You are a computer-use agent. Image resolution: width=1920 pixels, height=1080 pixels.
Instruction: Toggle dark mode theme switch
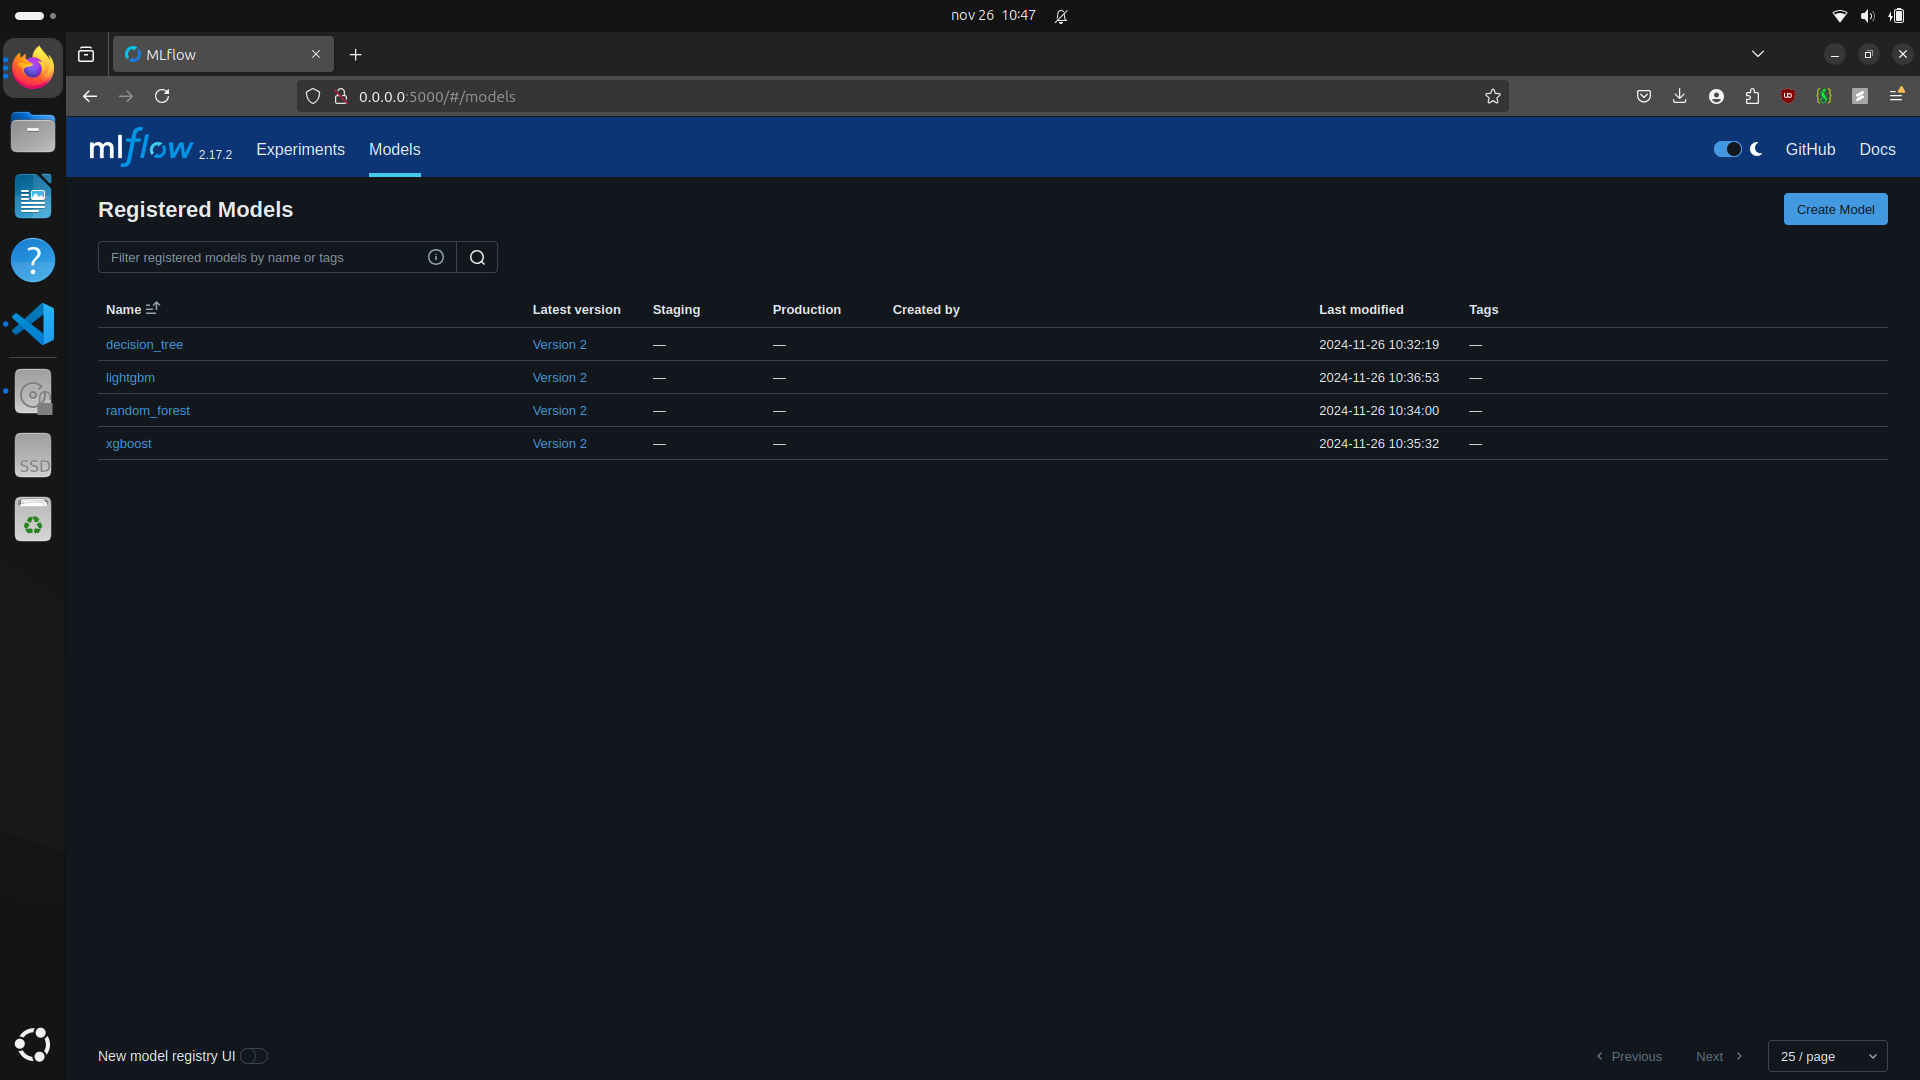tap(1727, 149)
